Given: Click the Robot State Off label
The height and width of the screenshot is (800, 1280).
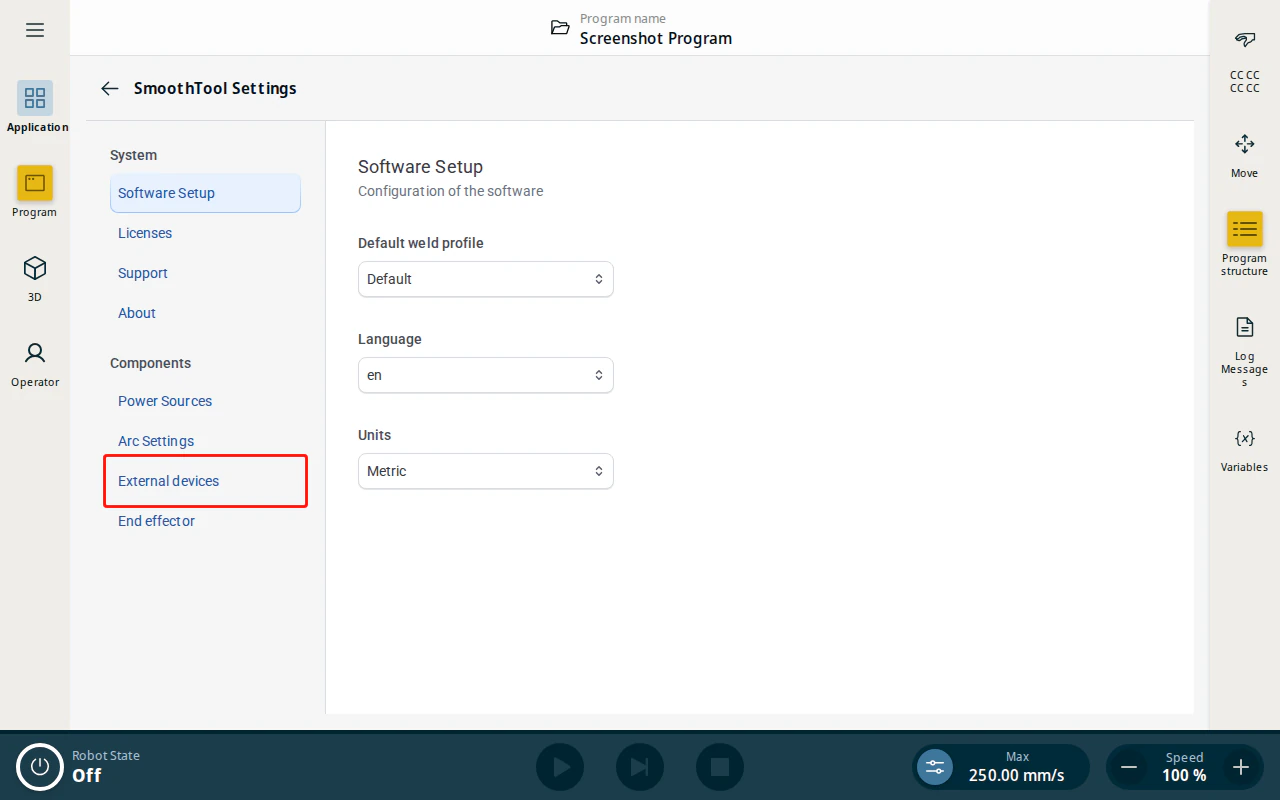Looking at the screenshot, I should pyautogui.click(x=106, y=767).
